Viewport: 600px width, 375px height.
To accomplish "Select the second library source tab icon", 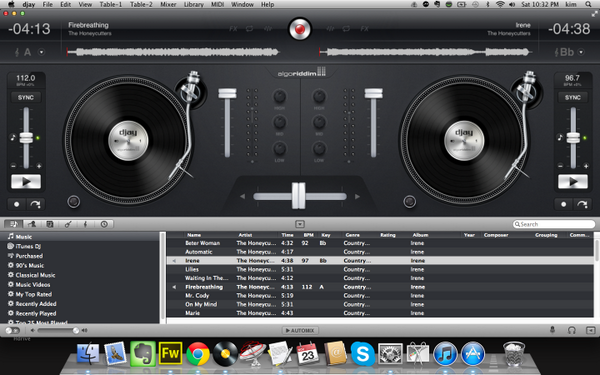I will click(x=32, y=224).
